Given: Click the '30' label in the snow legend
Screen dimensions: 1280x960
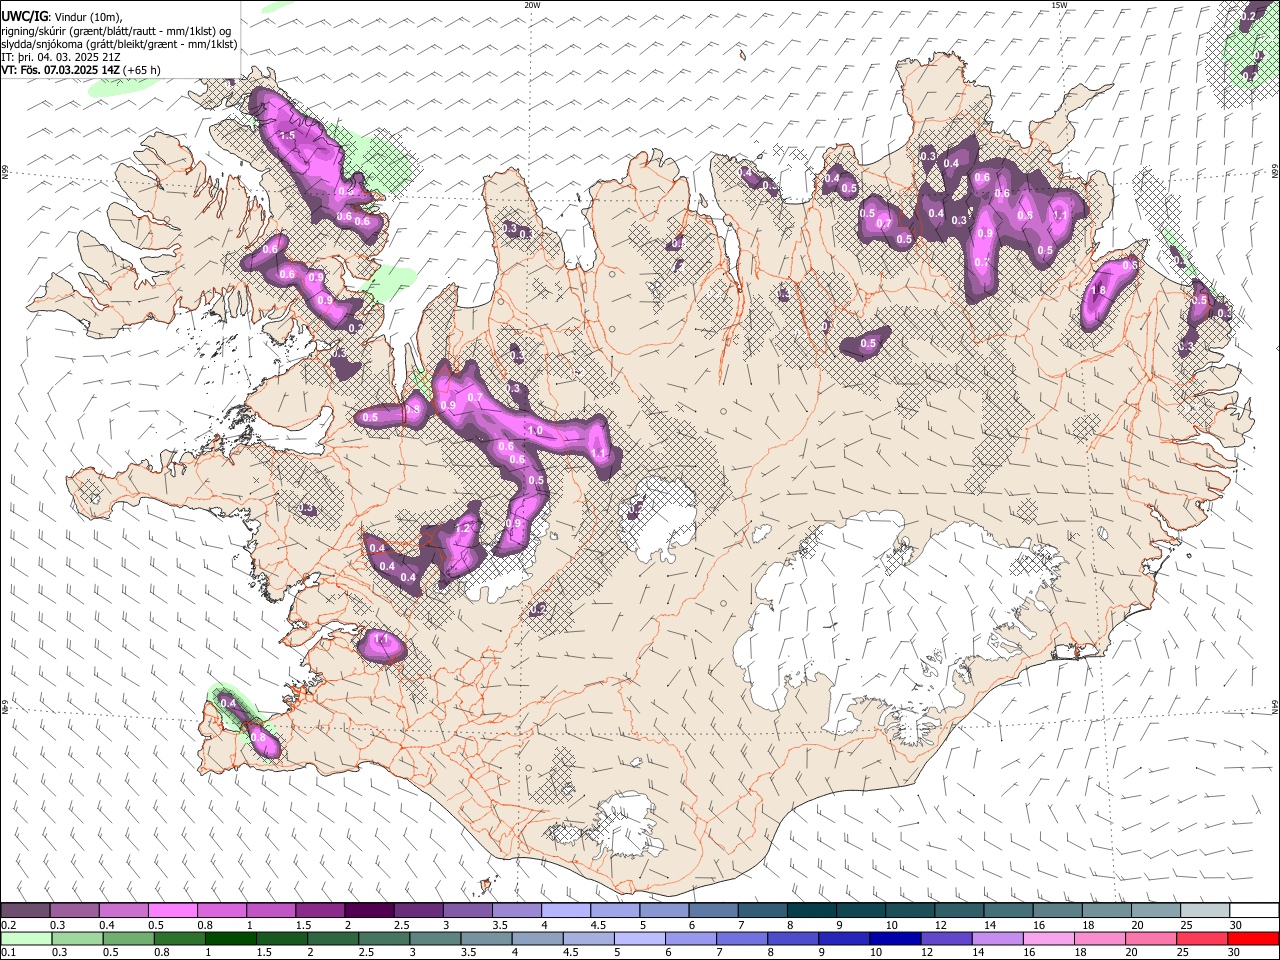Looking at the screenshot, I should pyautogui.click(x=1236, y=925).
